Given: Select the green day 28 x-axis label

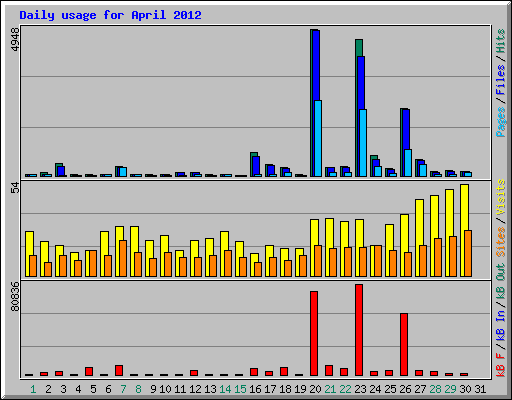Looking at the screenshot, I should coord(435,389).
